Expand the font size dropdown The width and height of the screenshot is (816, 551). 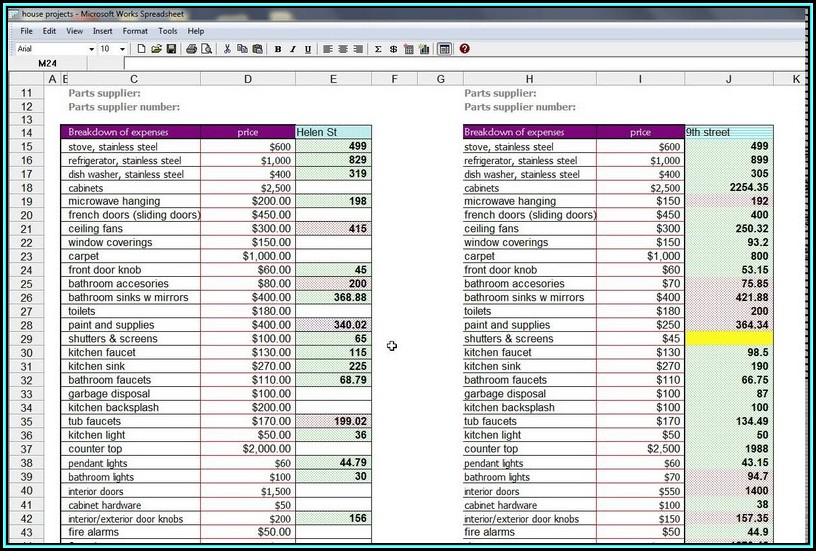[123, 49]
